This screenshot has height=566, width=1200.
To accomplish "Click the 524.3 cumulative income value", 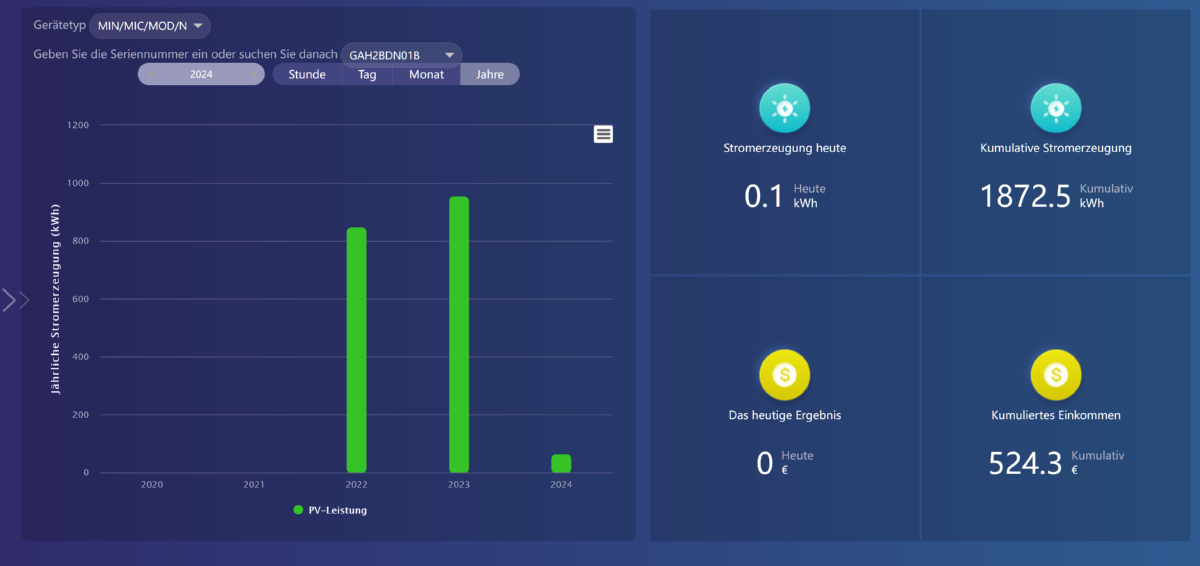I will pyautogui.click(x=1025, y=463).
